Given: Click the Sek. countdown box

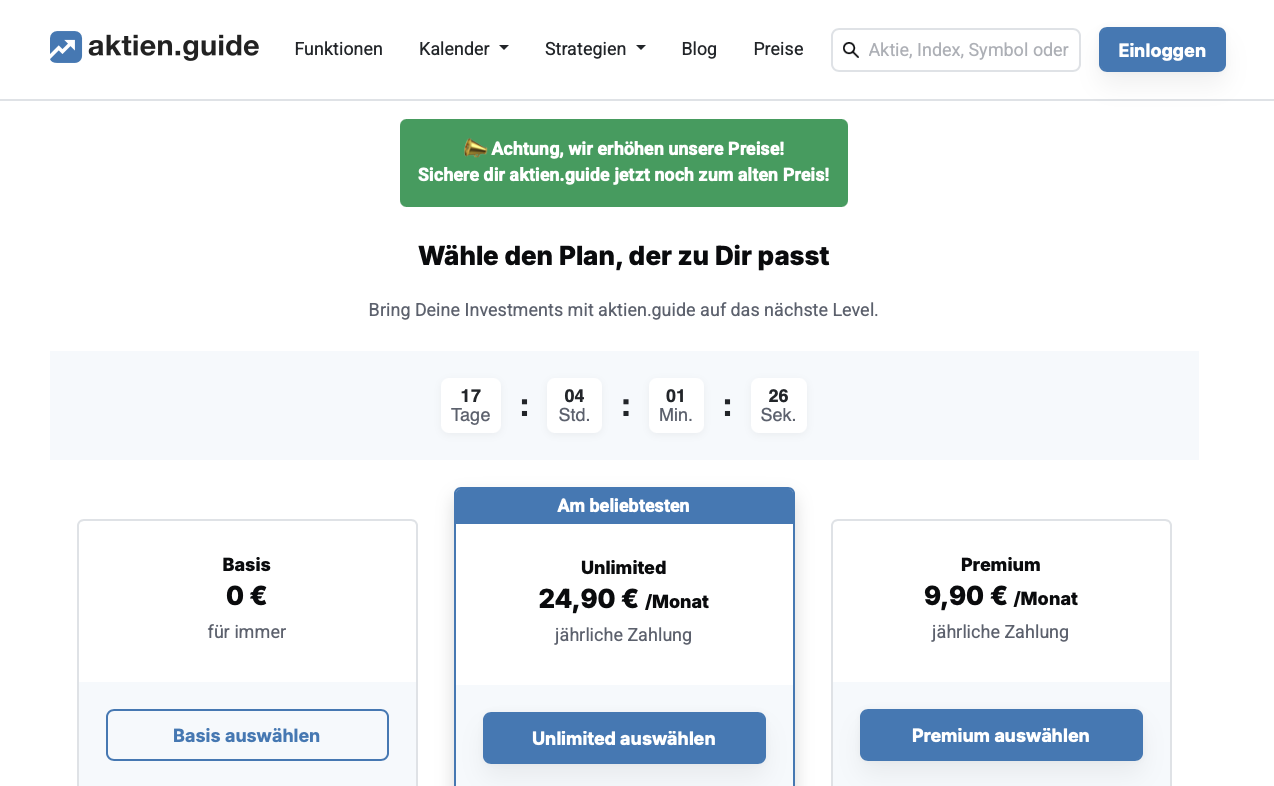Looking at the screenshot, I should tap(778, 405).
